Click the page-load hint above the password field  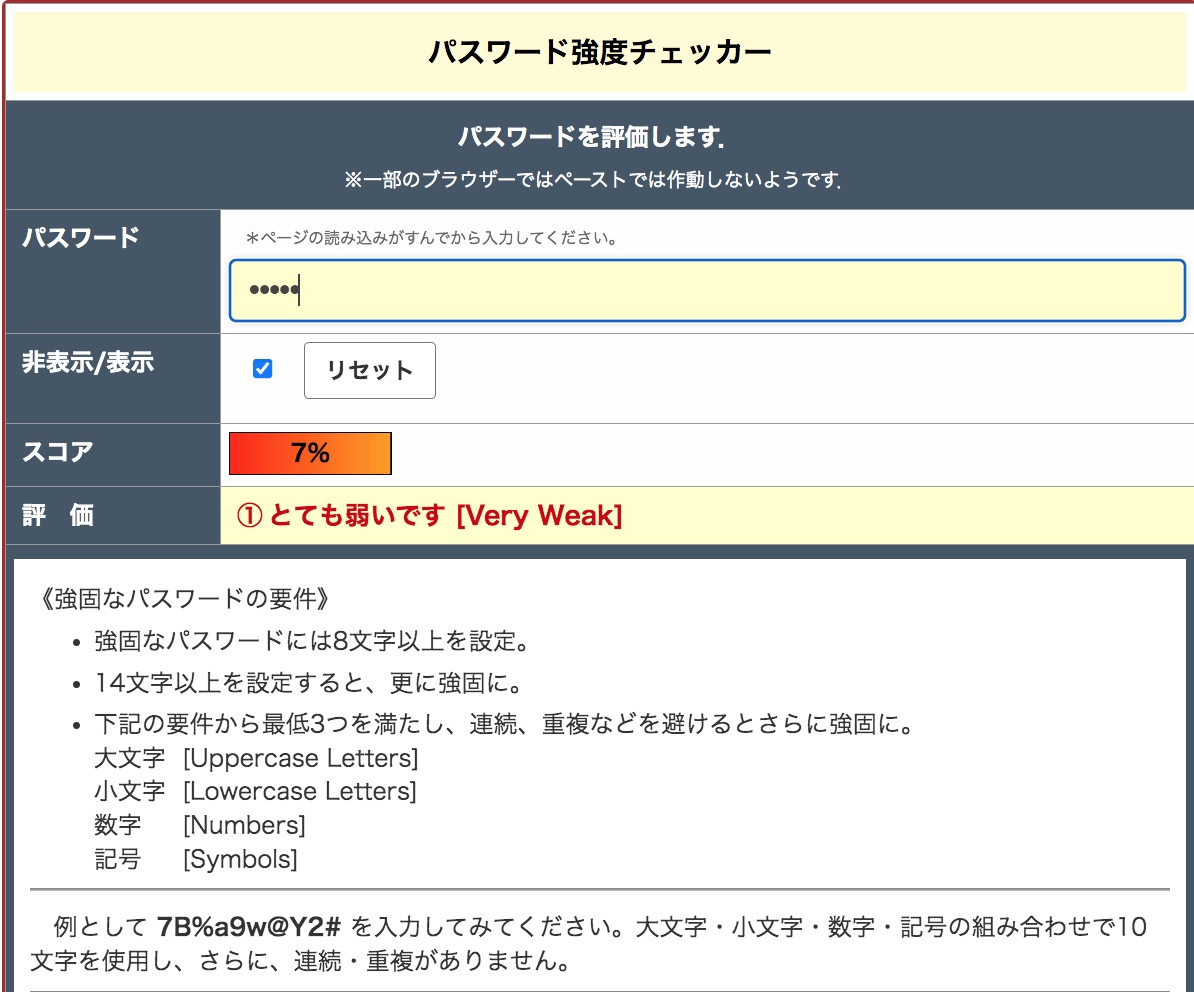coord(431,238)
